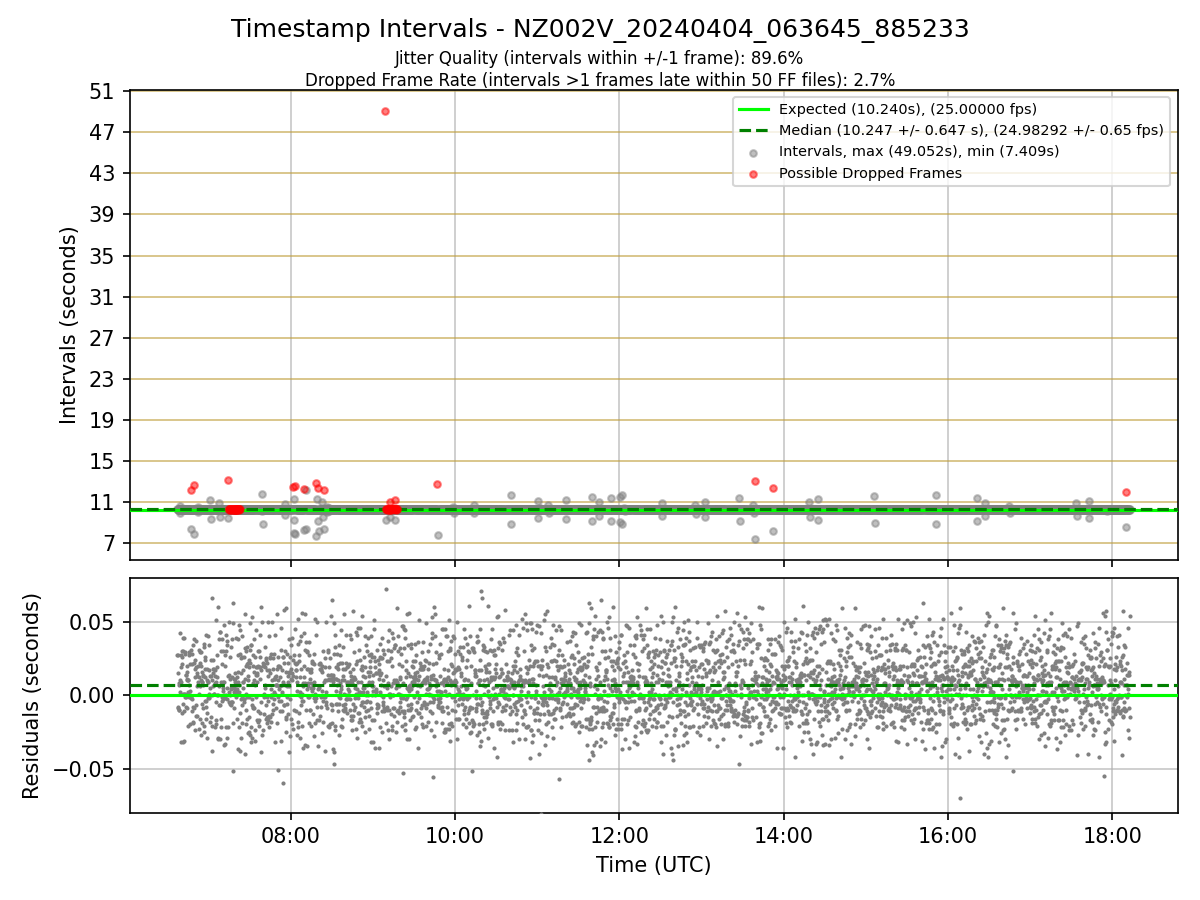Click the 'Intervals, max (49.052s), min (7.409s)' legend entry
The width and height of the screenshot is (1200, 900).
pos(919,151)
